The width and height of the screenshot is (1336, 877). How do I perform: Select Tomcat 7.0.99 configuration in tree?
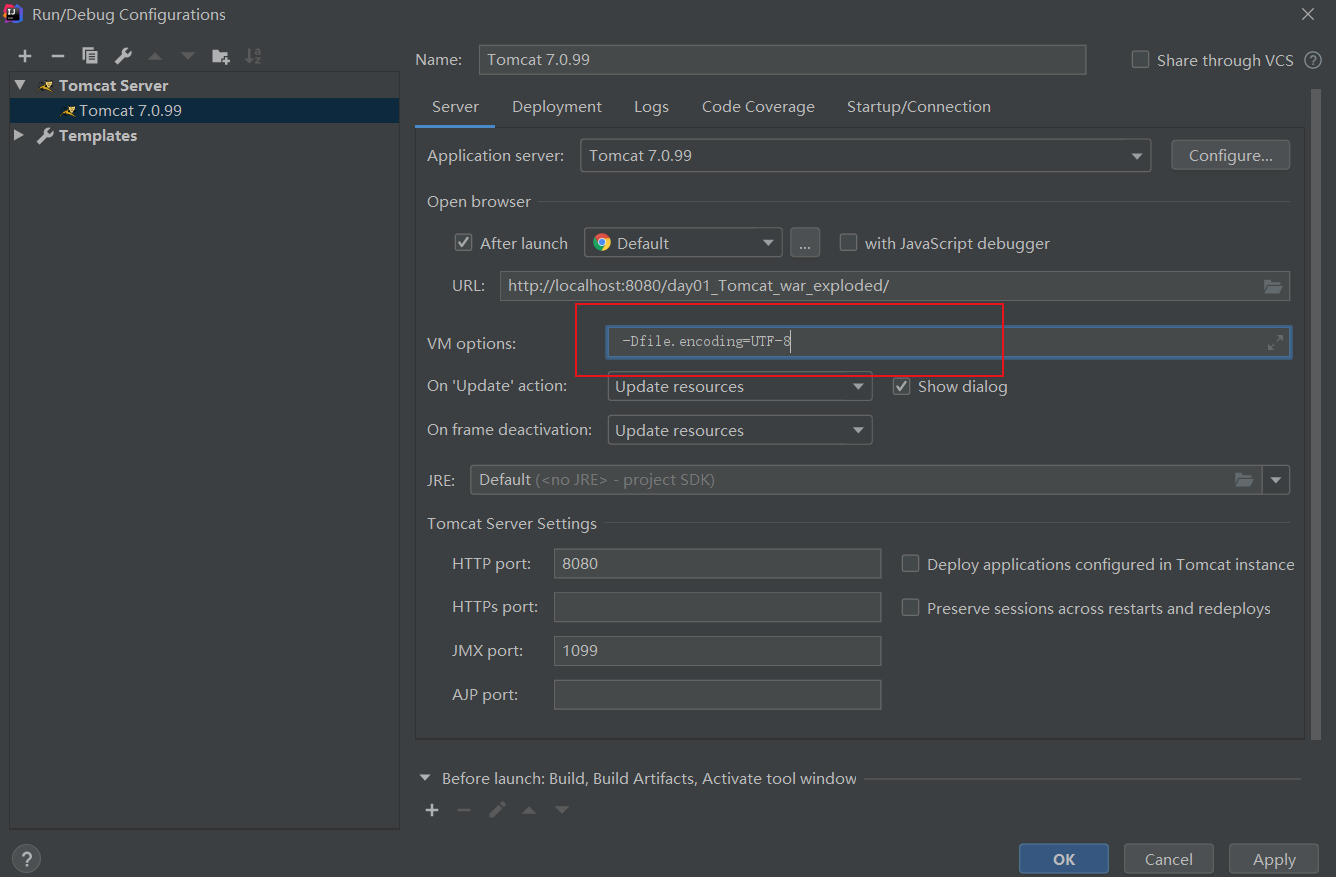(204, 110)
